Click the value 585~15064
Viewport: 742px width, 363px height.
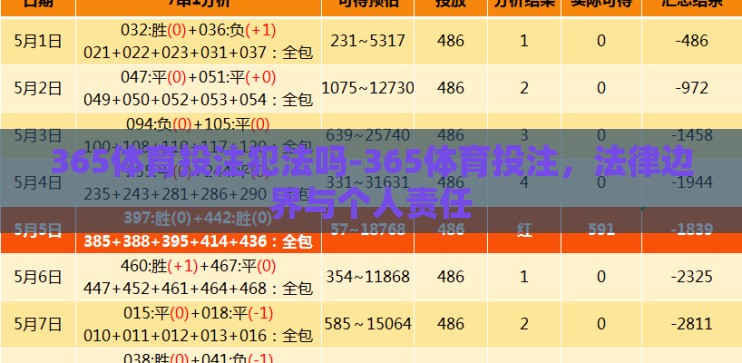coord(368,324)
